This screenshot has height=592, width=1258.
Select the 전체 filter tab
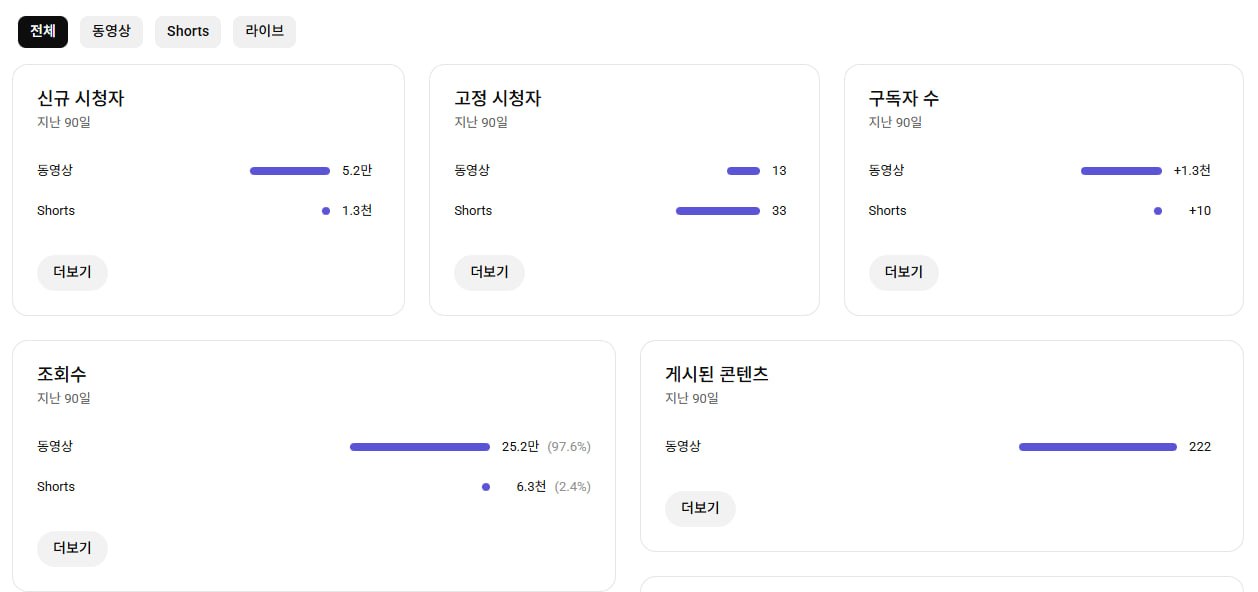[x=43, y=31]
